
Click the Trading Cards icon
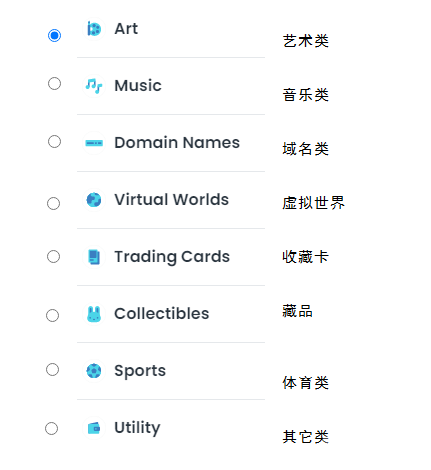(94, 257)
